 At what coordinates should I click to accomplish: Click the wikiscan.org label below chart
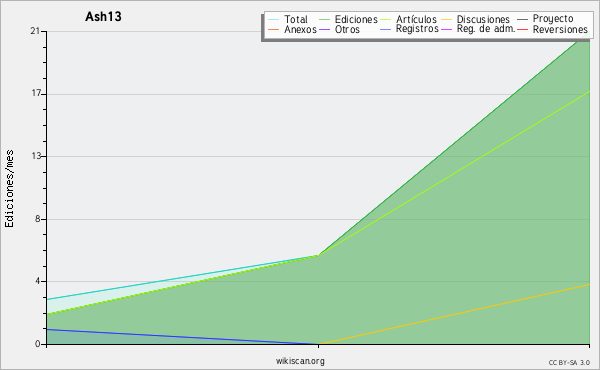click(300, 361)
